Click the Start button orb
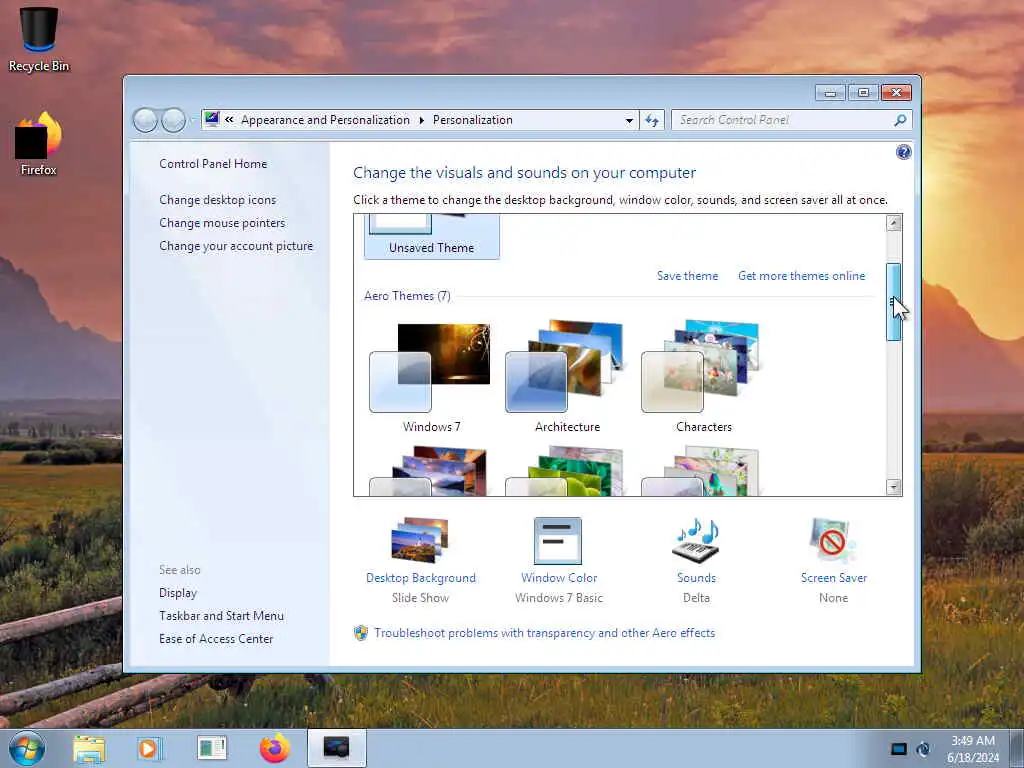 point(27,748)
